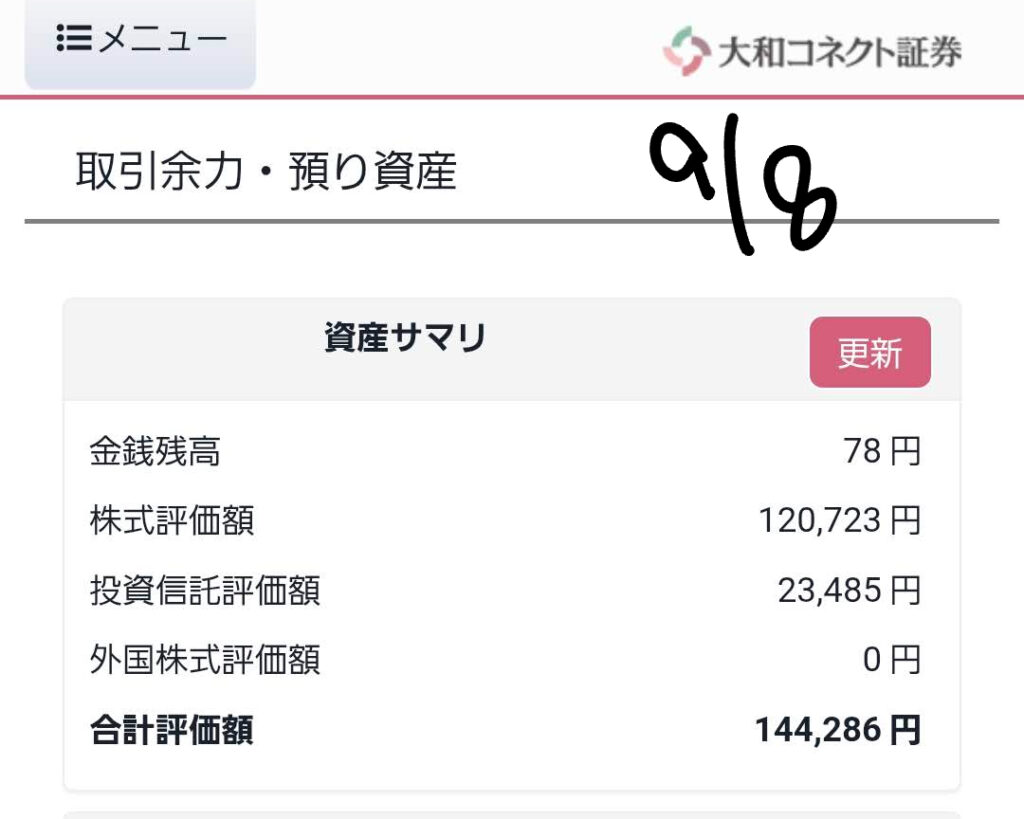Click the 0 円 foreign stock value

(x=892, y=660)
